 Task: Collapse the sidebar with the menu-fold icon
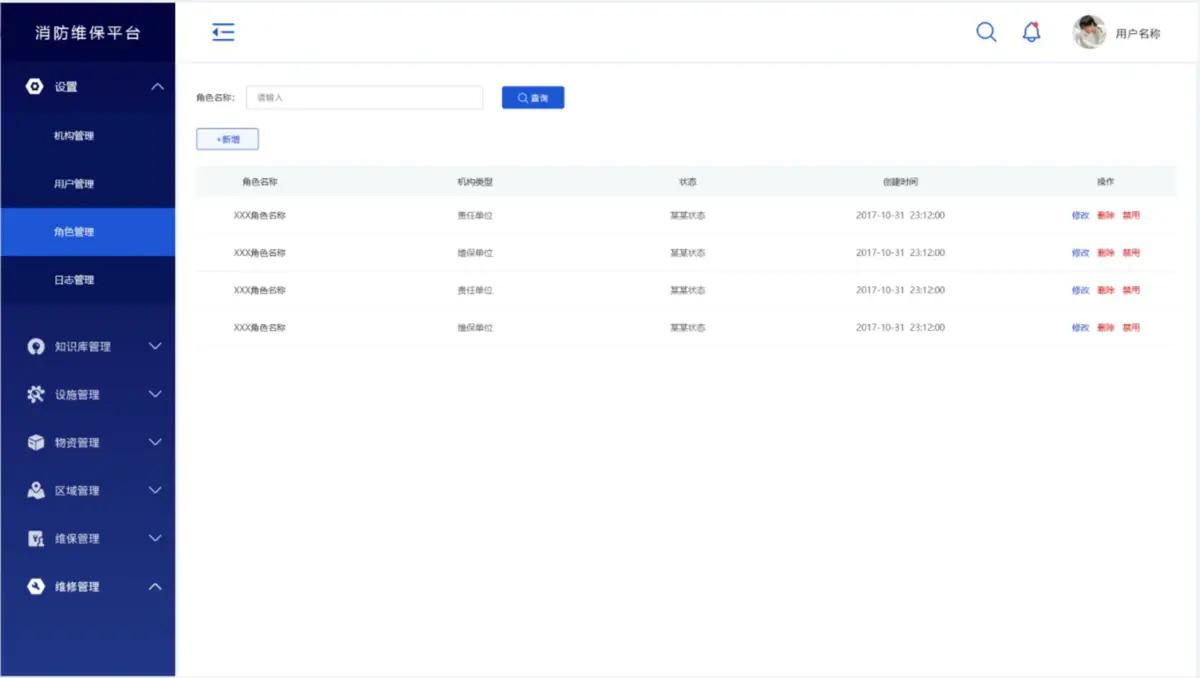(223, 32)
